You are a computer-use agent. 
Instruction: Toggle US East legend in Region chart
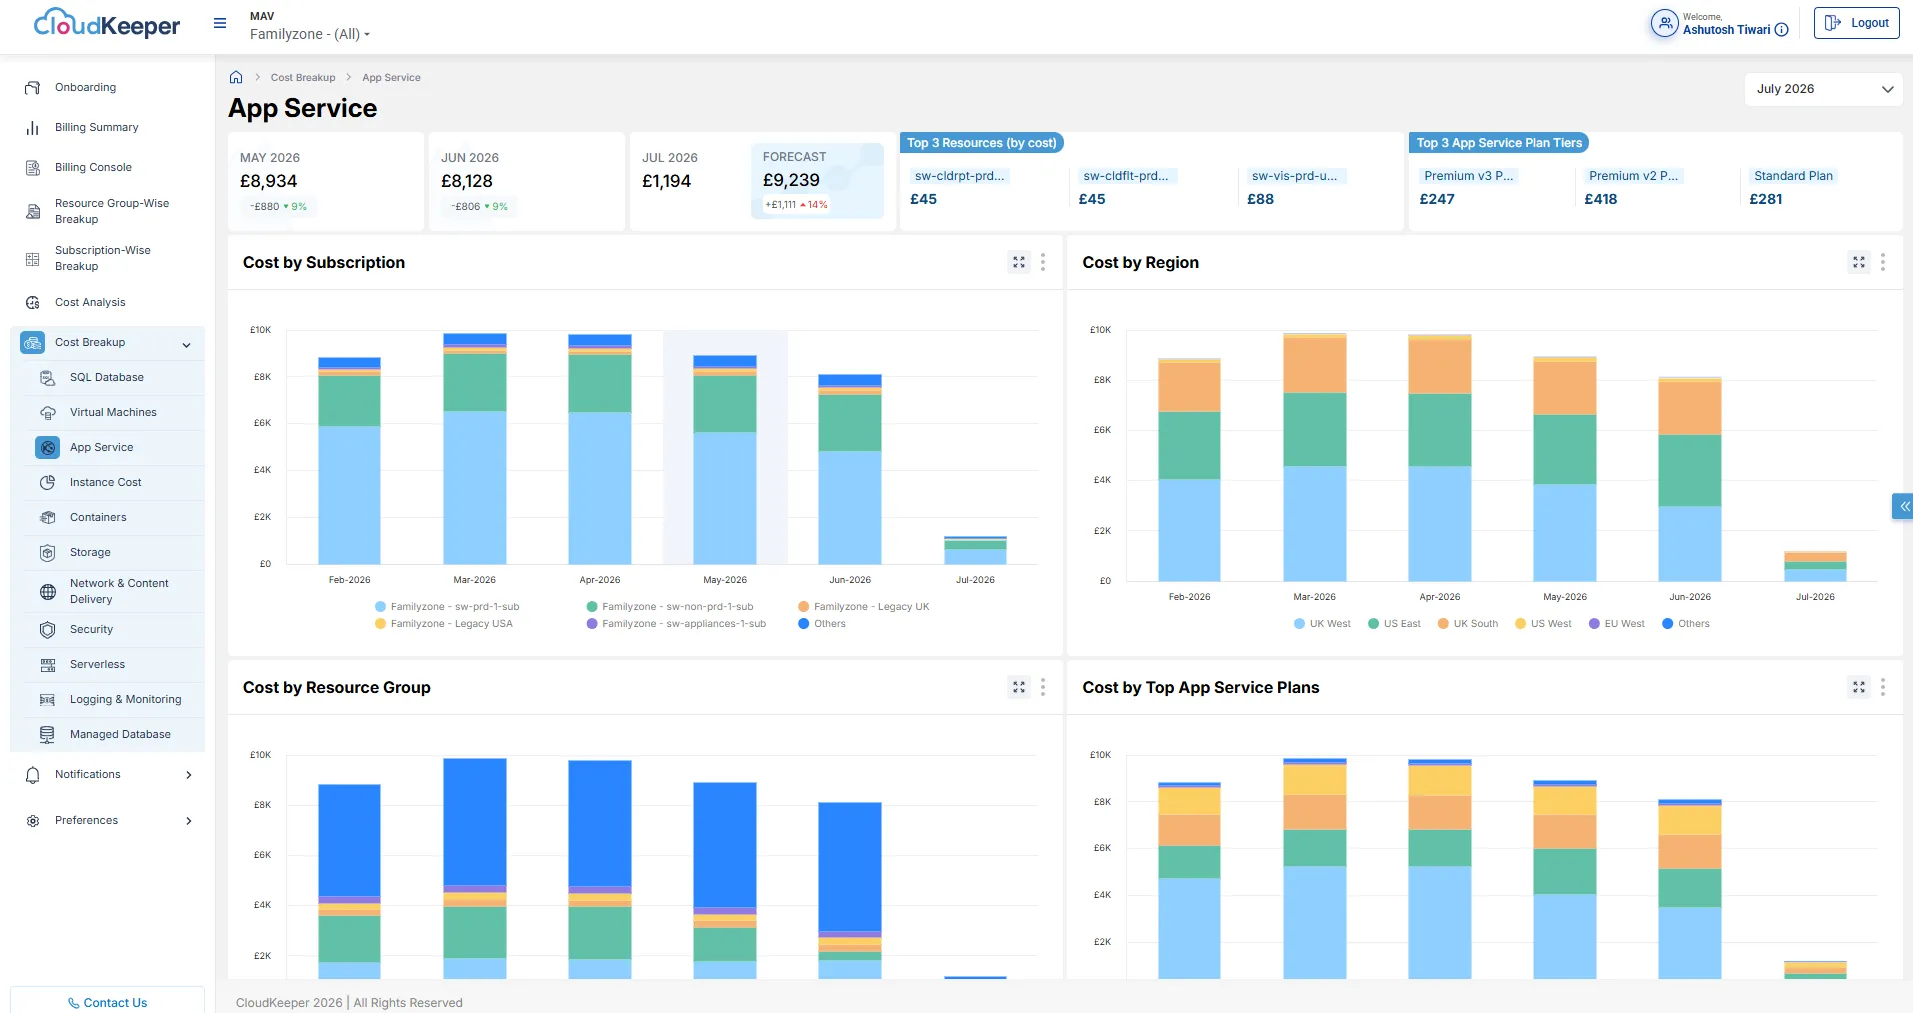1394,624
